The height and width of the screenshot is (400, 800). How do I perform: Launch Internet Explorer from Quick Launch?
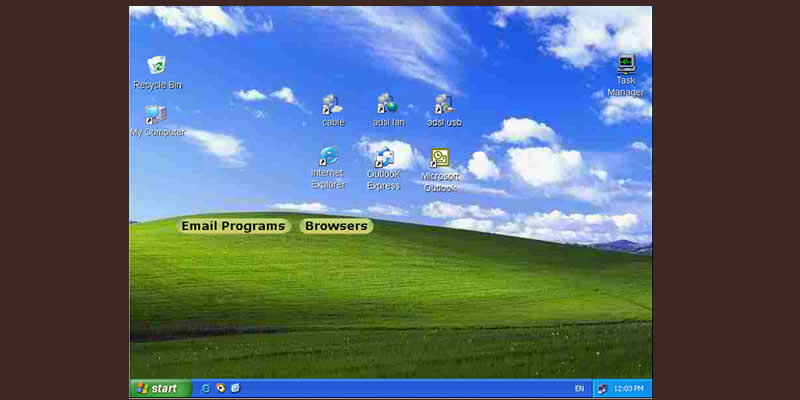click(x=206, y=388)
